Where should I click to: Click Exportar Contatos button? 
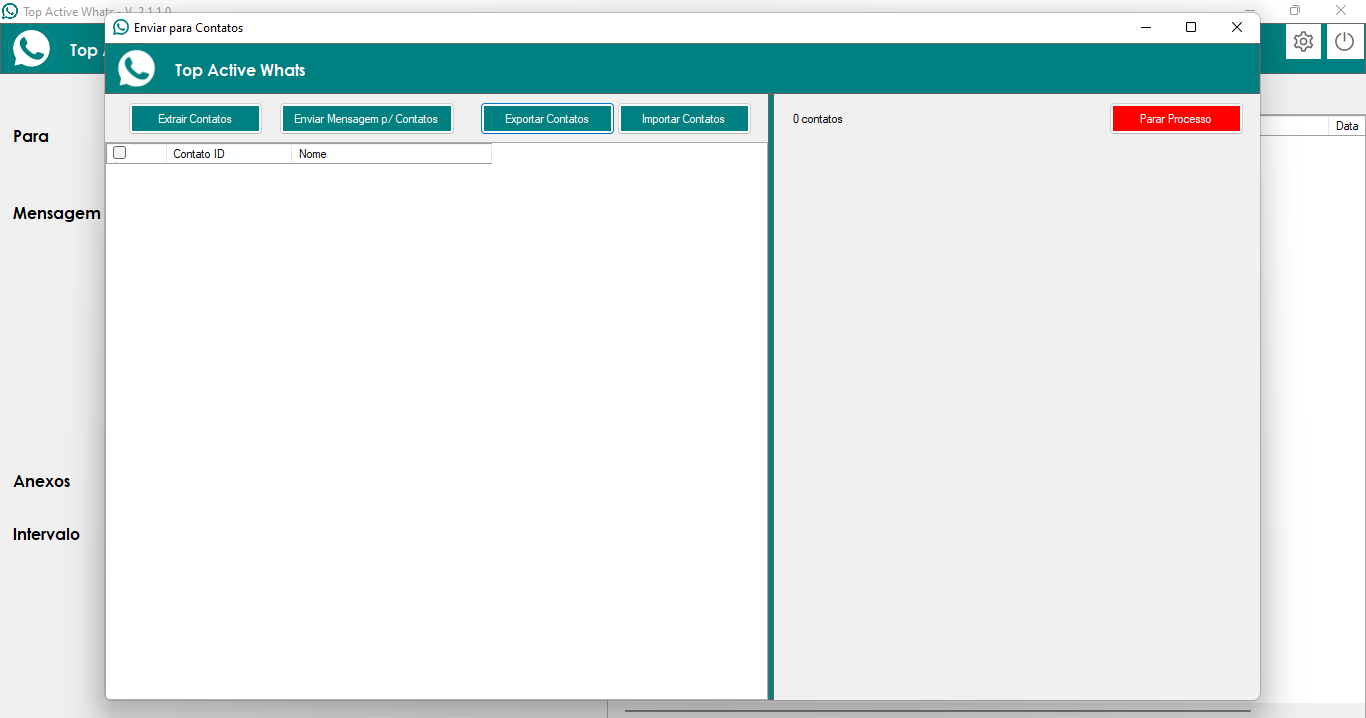[x=547, y=119]
